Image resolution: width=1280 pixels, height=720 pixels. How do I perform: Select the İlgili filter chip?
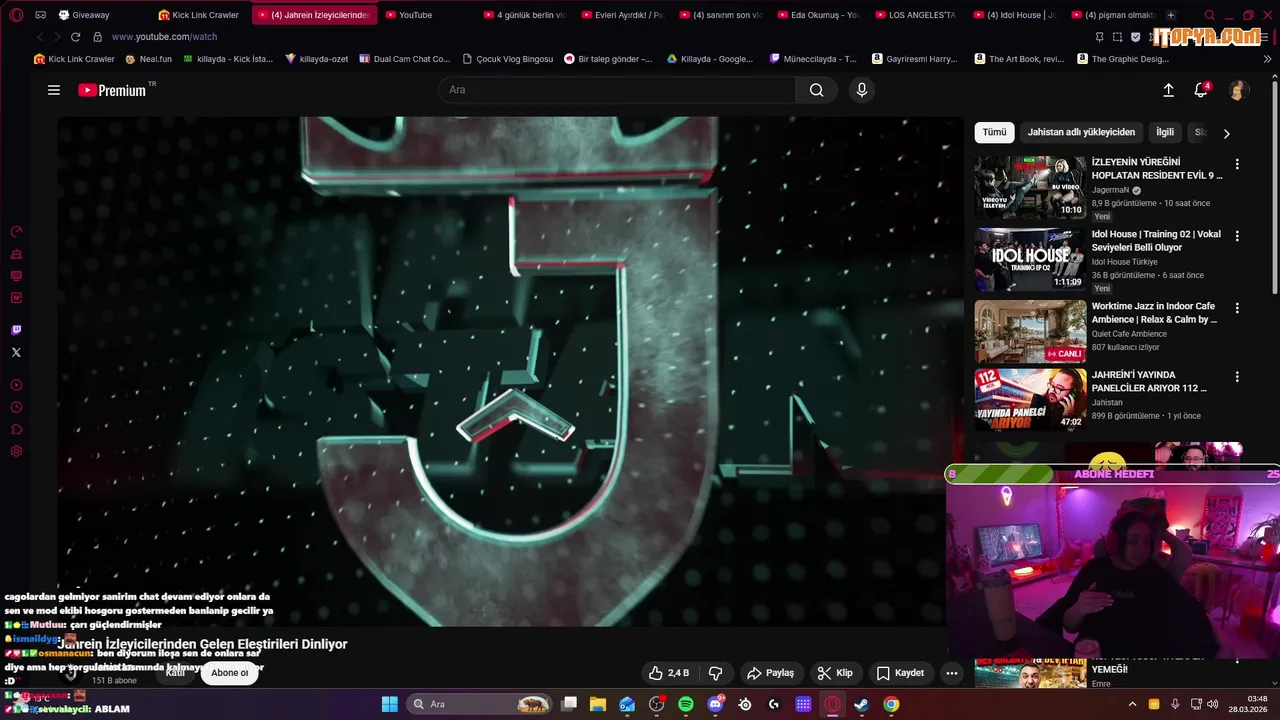[1165, 132]
